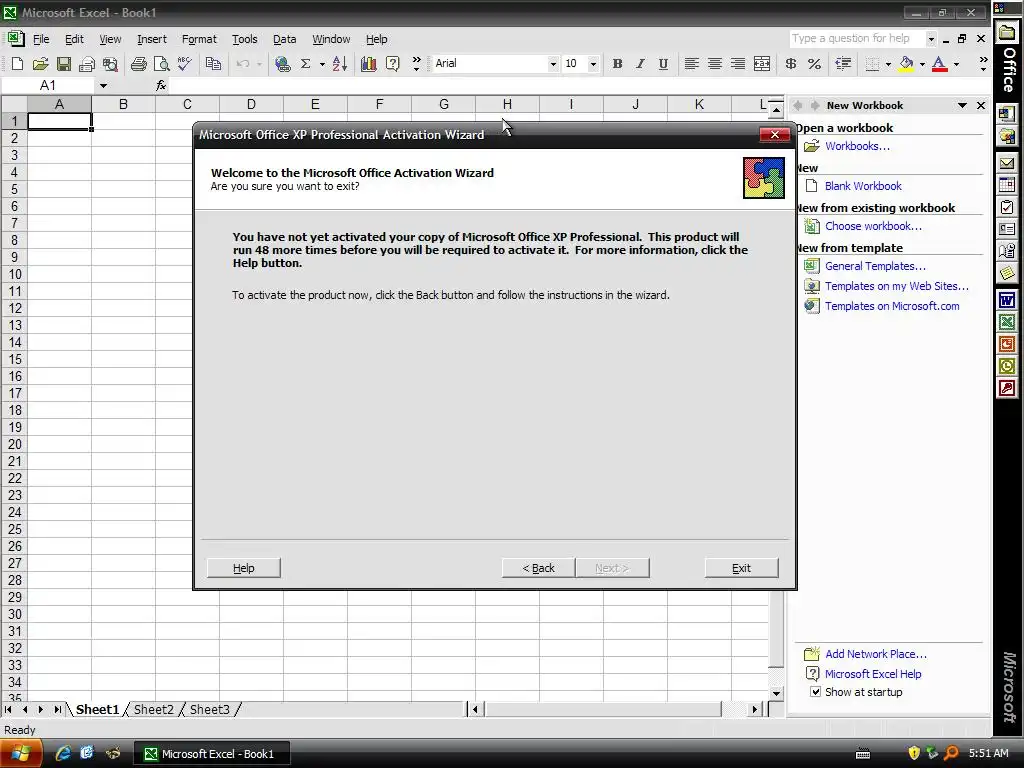Apply the Currency Style dollar icon
1024x768 pixels.
click(791, 63)
